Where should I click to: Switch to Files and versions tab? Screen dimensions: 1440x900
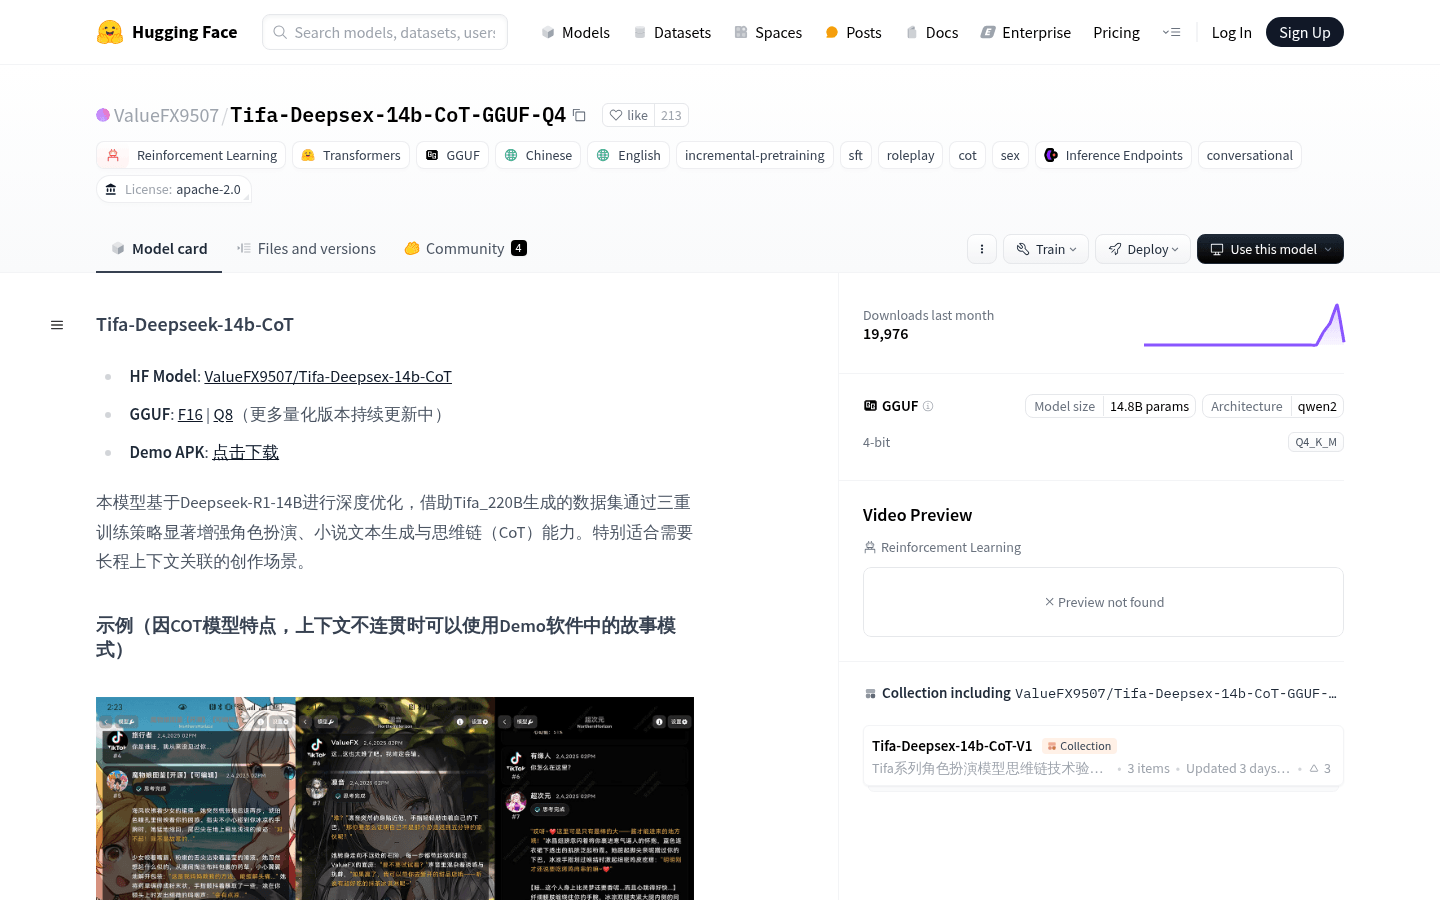[x=306, y=249]
